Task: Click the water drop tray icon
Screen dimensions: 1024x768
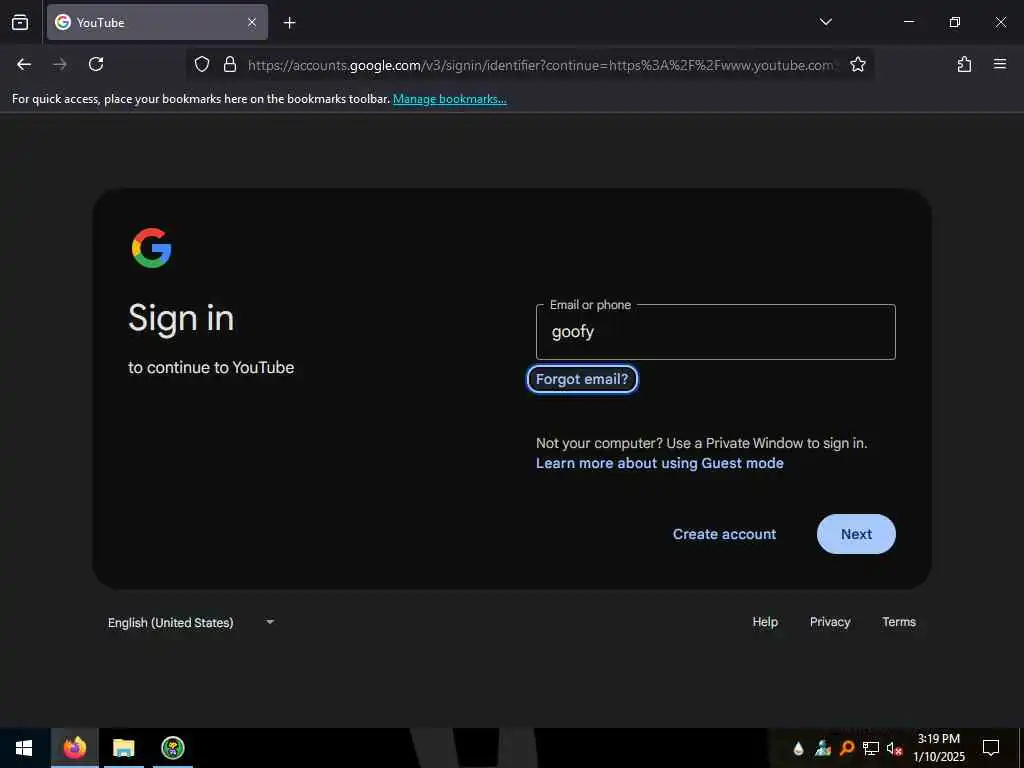Action: pos(798,748)
